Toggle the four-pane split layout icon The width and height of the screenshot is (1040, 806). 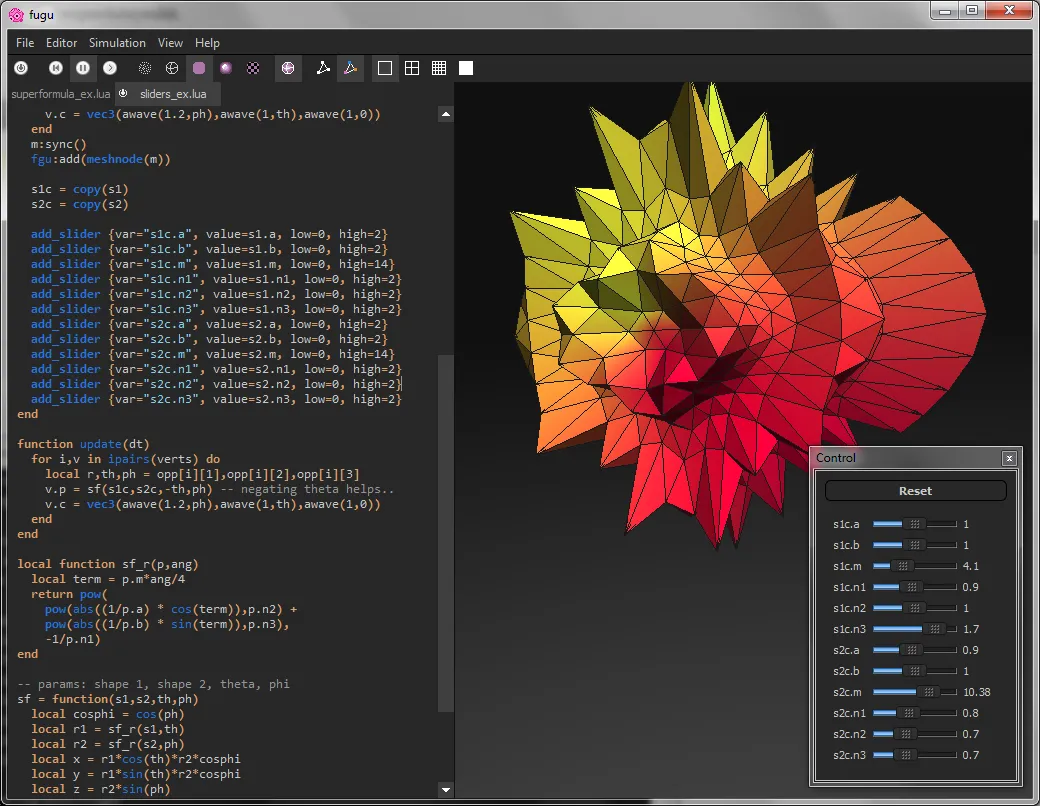[x=412, y=67]
